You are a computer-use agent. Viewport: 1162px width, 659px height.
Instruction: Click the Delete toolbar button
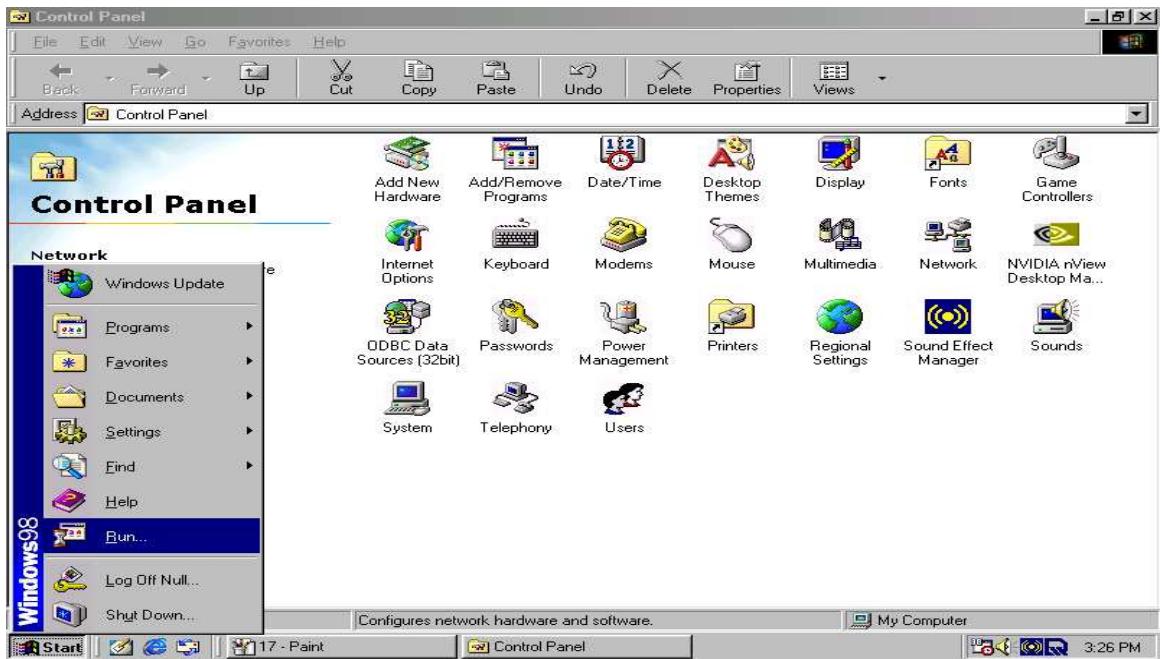point(669,79)
